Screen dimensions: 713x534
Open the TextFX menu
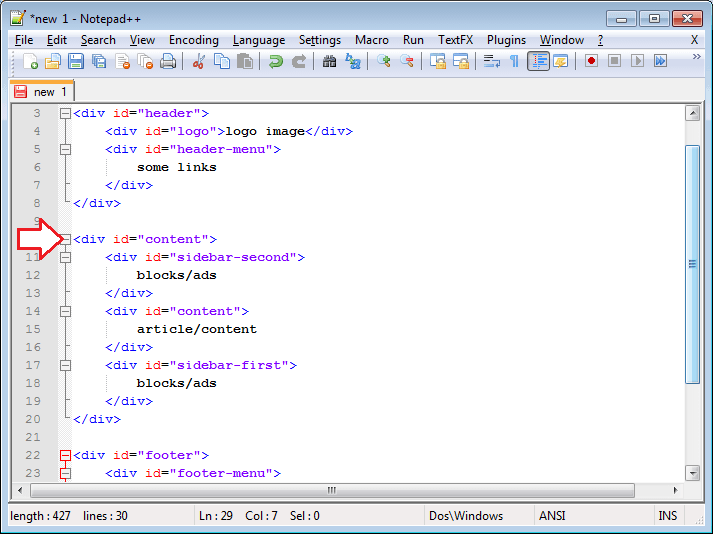[x=455, y=40]
